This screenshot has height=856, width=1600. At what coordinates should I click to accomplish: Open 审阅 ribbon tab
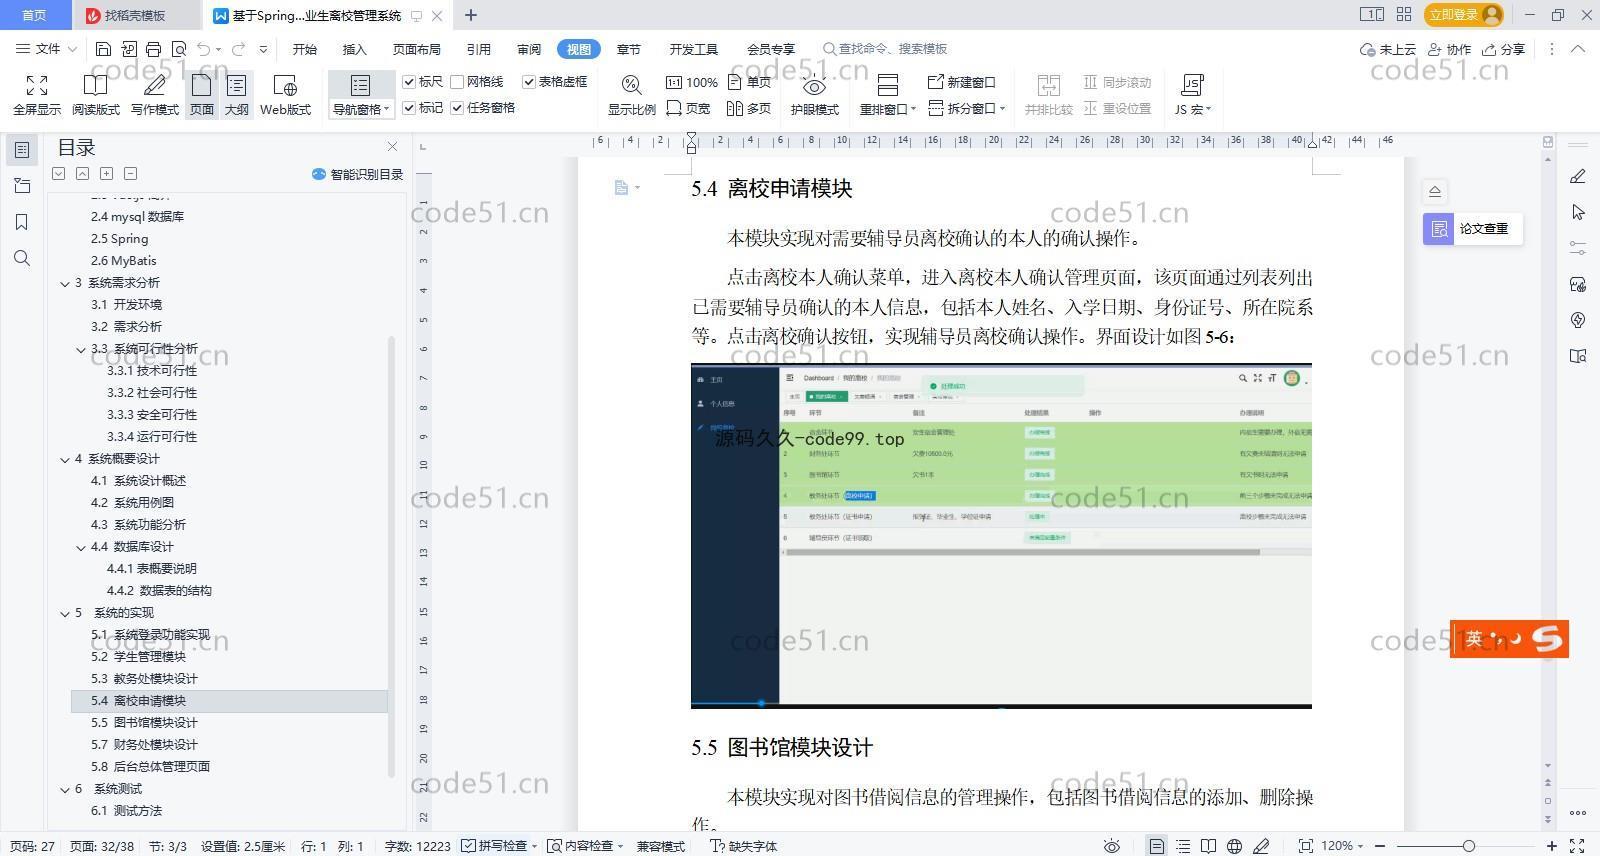[x=529, y=49]
